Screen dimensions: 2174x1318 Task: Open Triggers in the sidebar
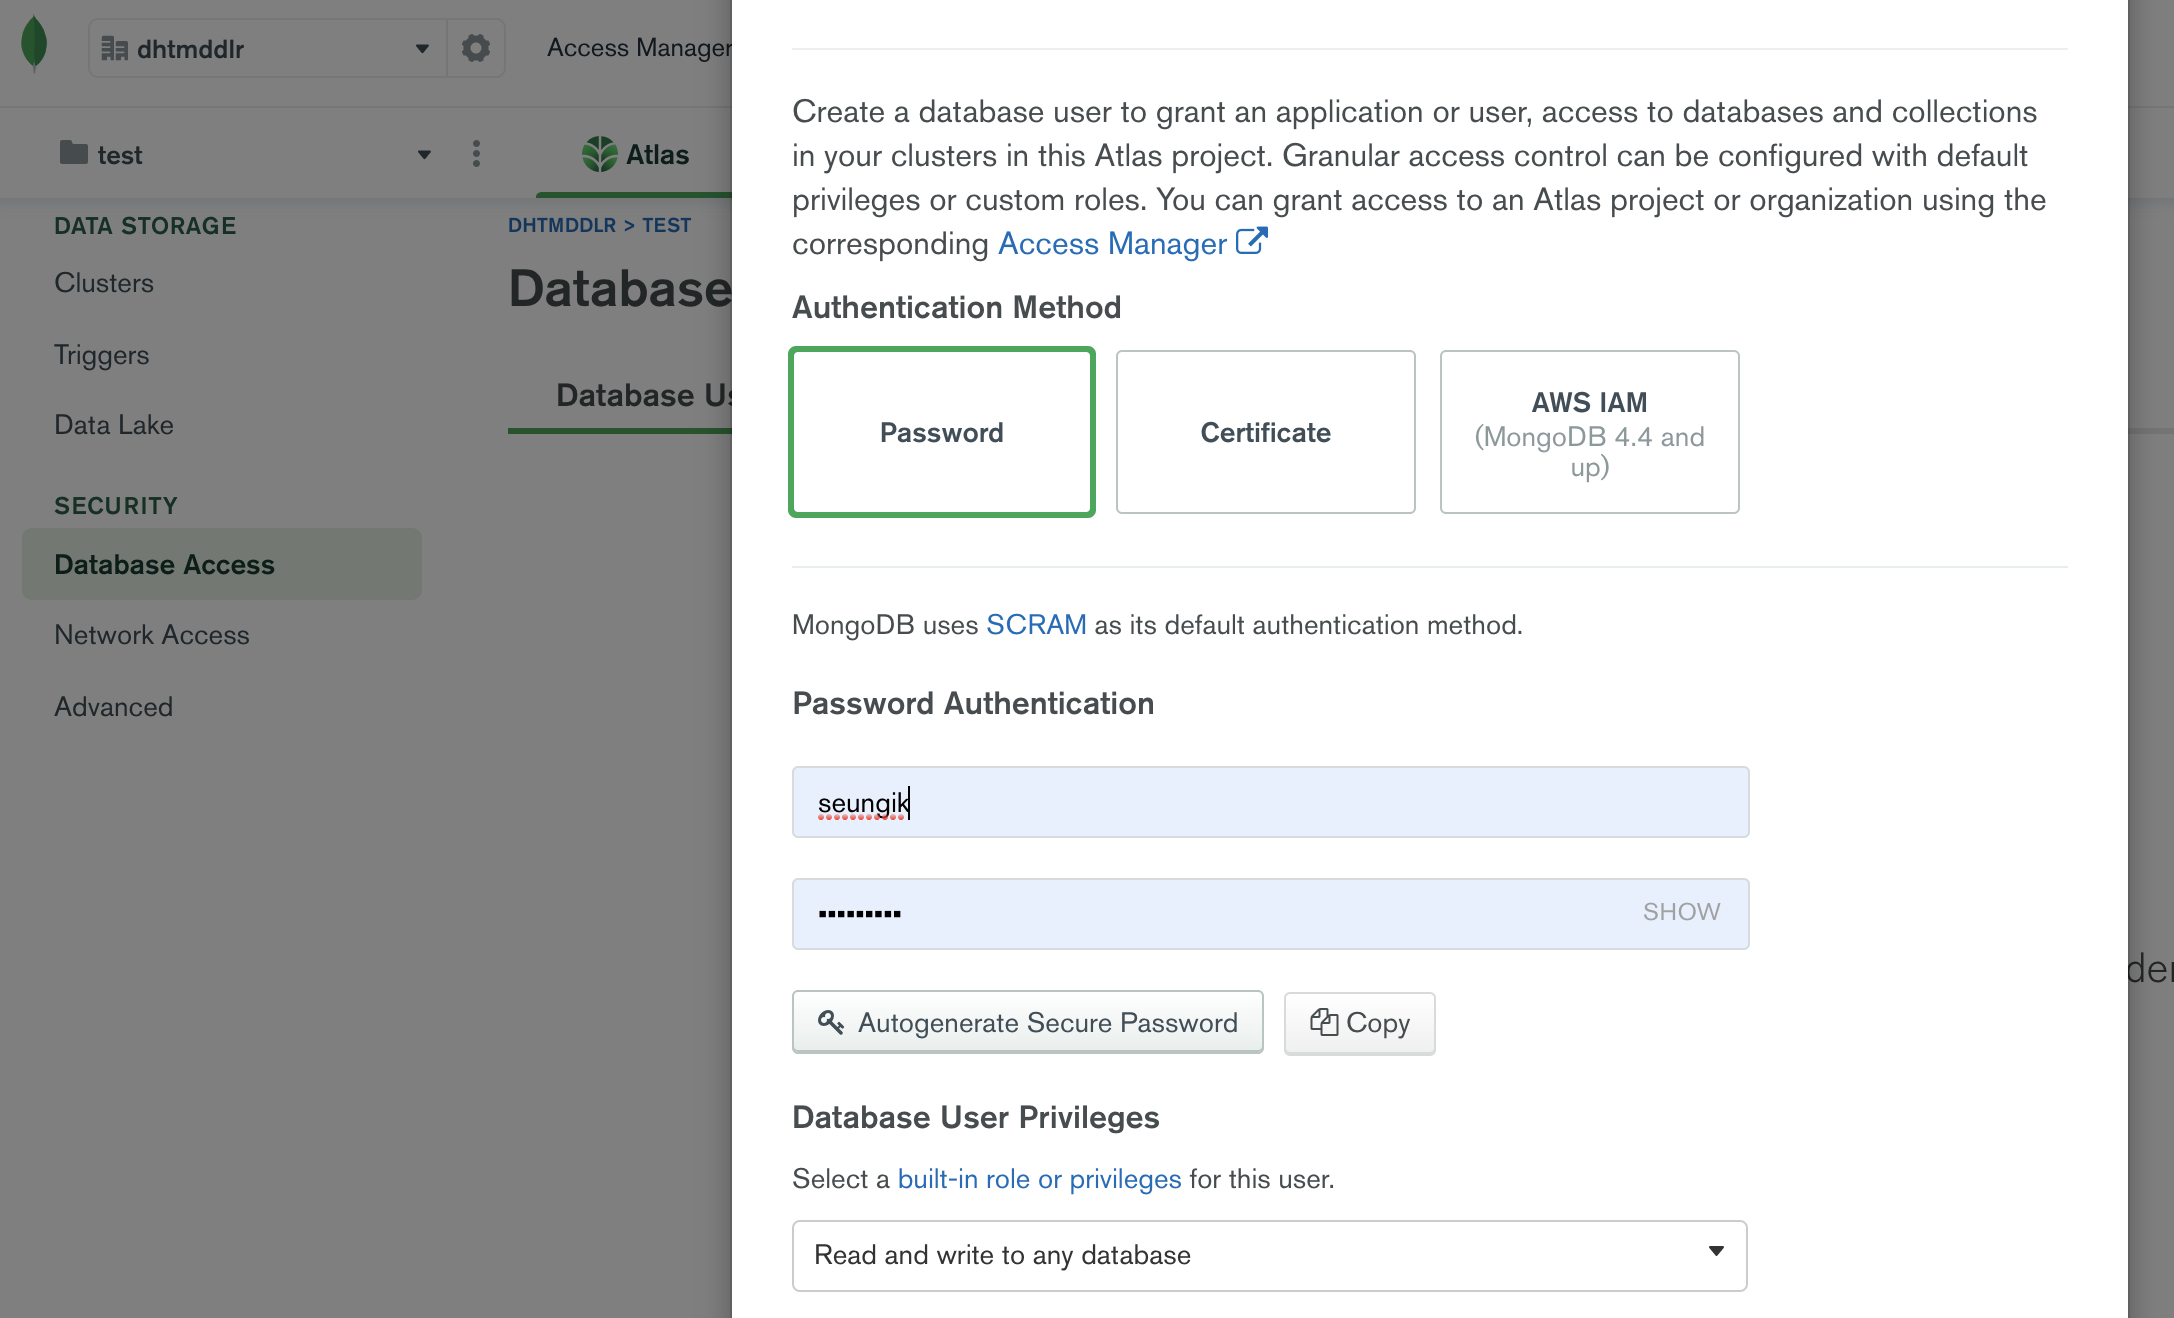[x=102, y=355]
